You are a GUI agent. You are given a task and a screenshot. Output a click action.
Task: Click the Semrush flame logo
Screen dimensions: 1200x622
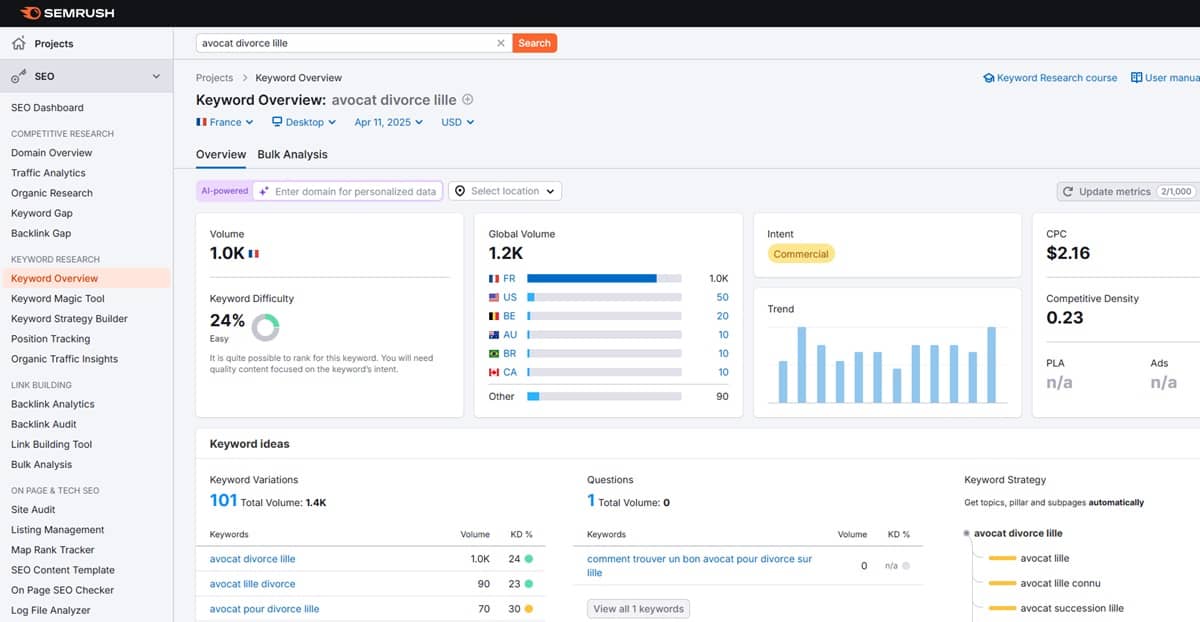point(29,13)
